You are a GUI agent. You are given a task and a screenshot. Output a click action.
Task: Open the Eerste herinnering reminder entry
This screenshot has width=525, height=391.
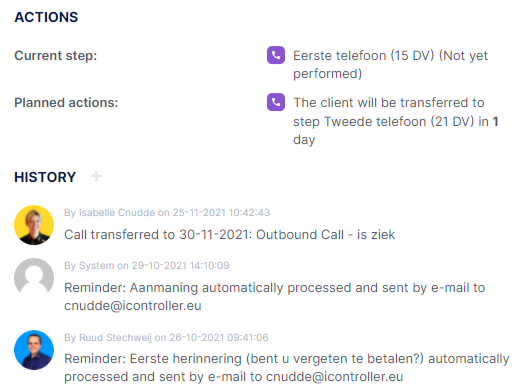(287, 368)
